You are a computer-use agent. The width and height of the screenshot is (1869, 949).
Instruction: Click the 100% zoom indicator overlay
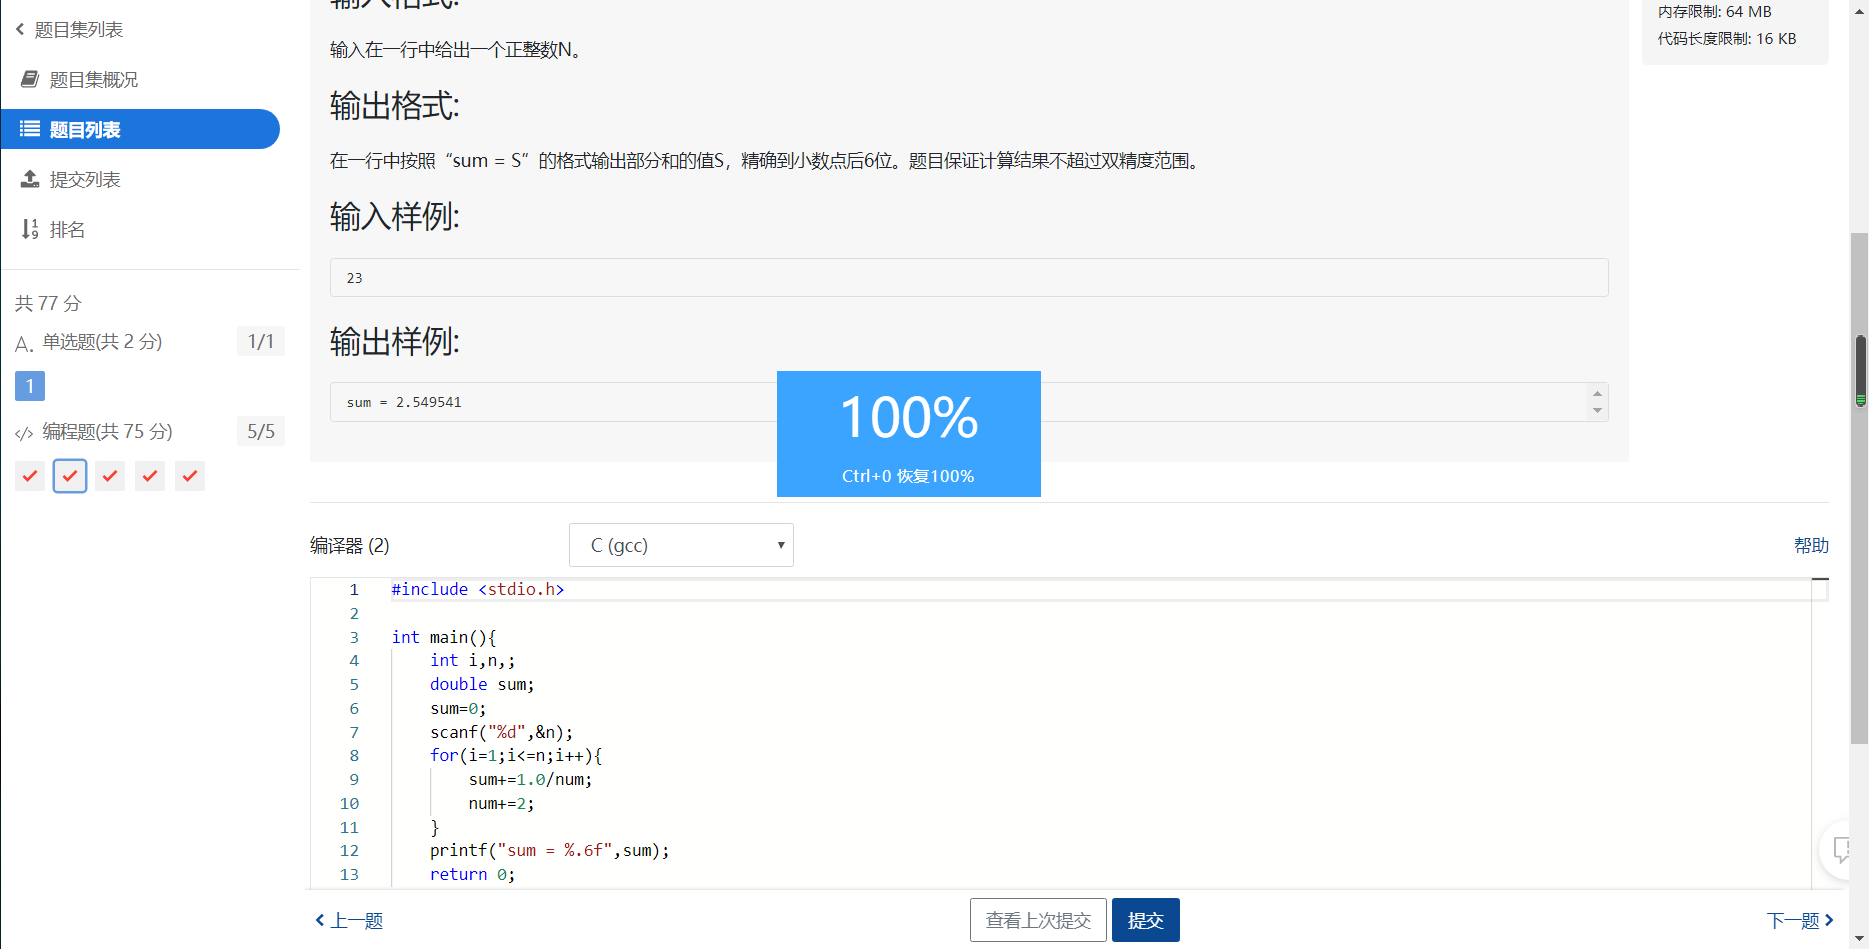[909, 434]
